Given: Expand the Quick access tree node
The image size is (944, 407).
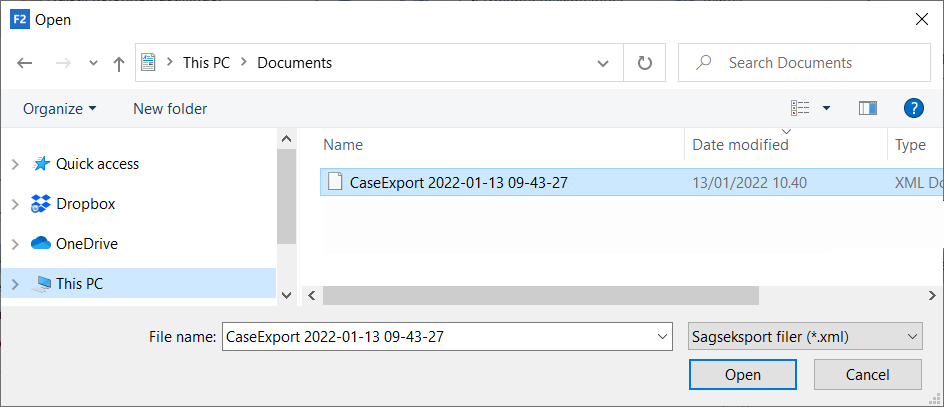Looking at the screenshot, I should pyautogui.click(x=14, y=164).
